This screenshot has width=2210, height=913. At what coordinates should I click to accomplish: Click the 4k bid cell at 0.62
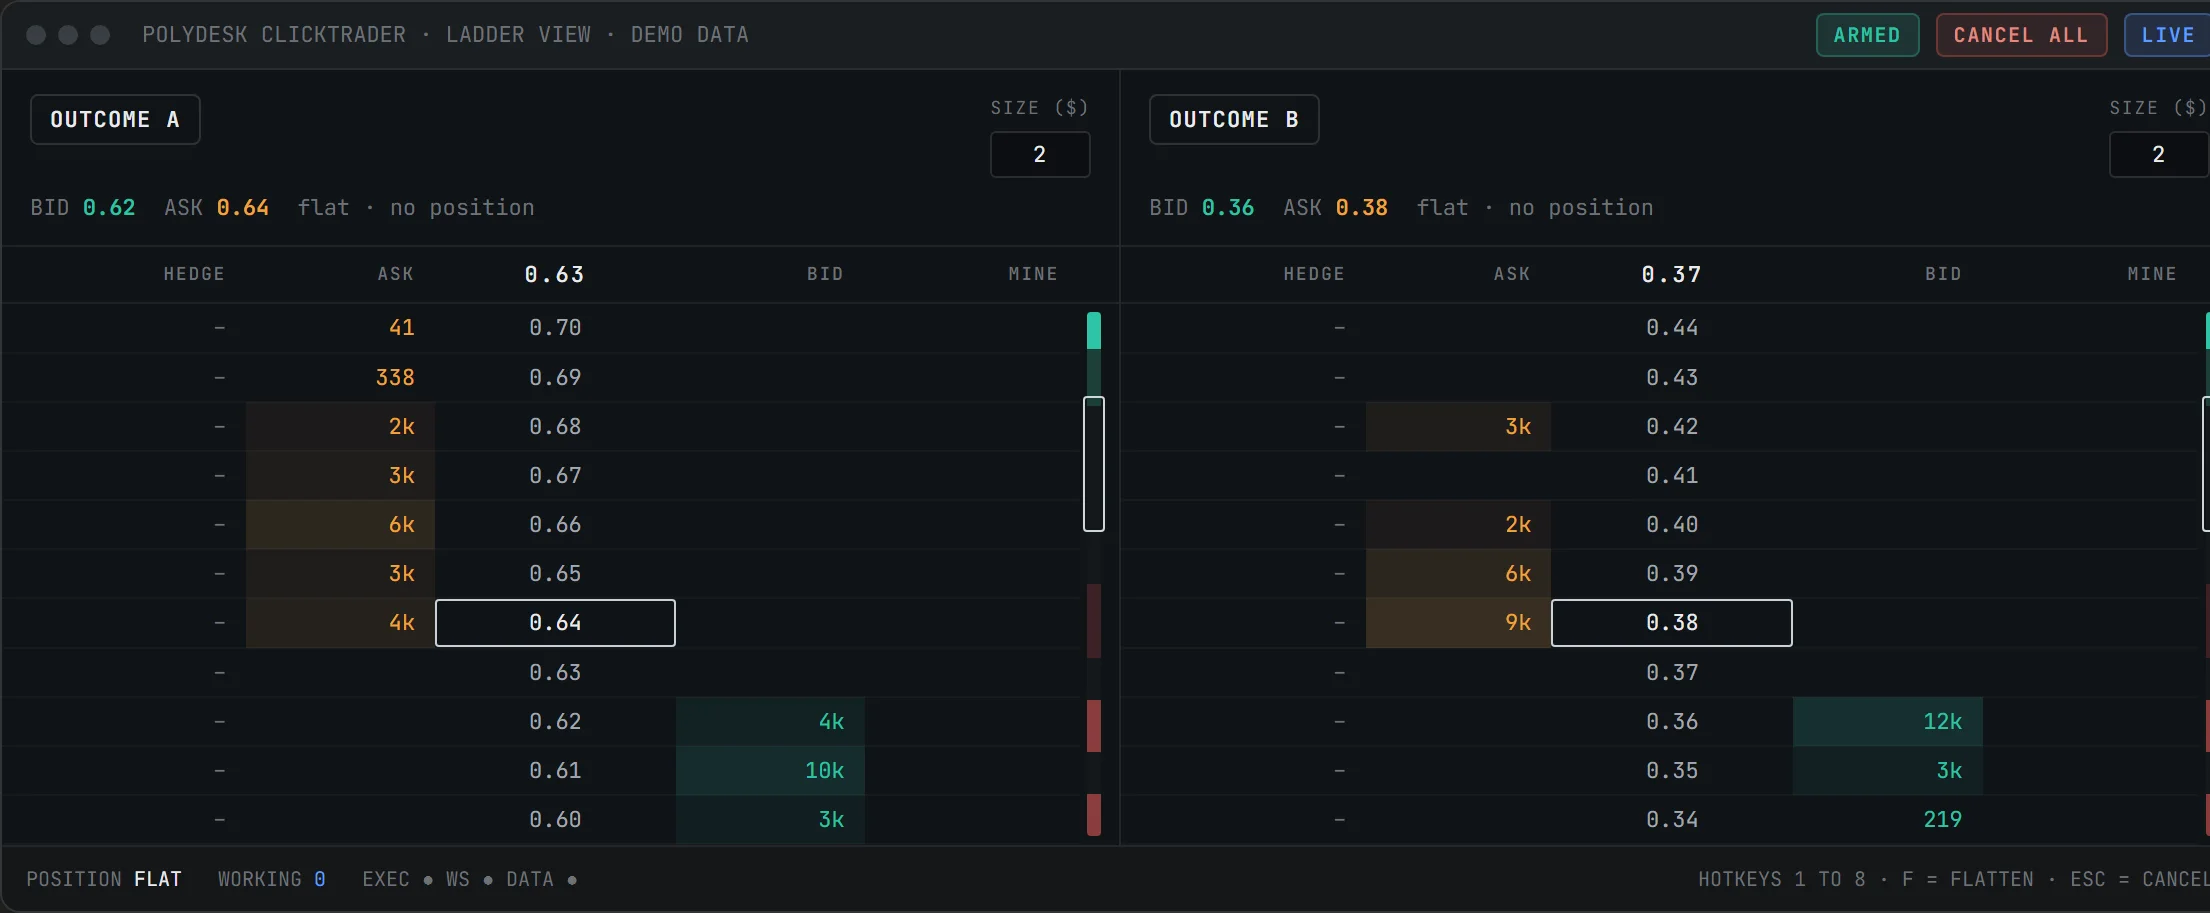point(770,722)
